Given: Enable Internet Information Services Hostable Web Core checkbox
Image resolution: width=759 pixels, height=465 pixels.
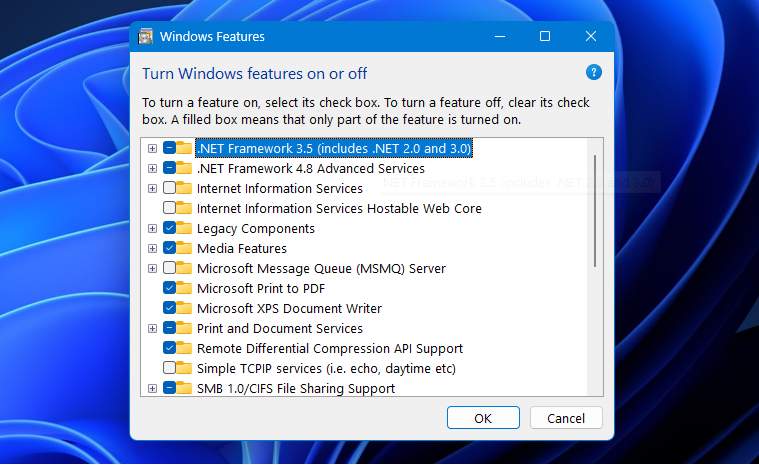Looking at the screenshot, I should click(x=169, y=208).
